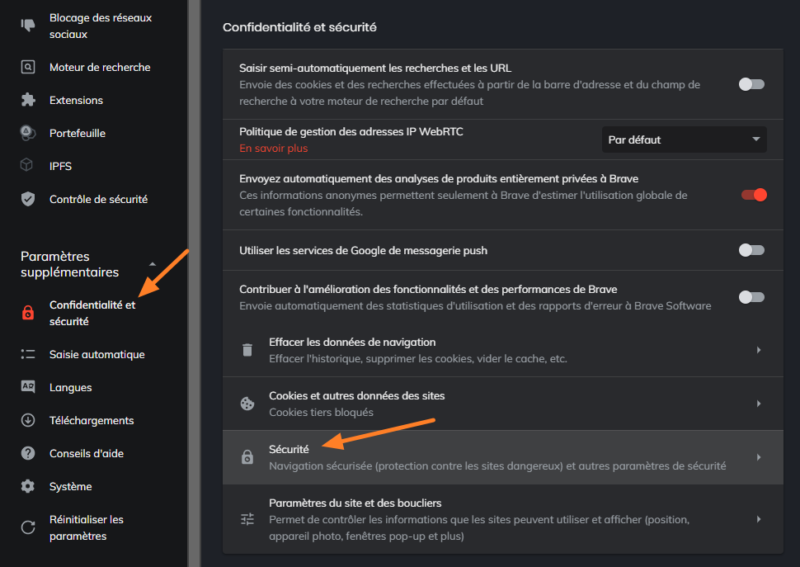Click the En savoir plus link
The width and height of the screenshot is (800, 567).
pos(273,148)
